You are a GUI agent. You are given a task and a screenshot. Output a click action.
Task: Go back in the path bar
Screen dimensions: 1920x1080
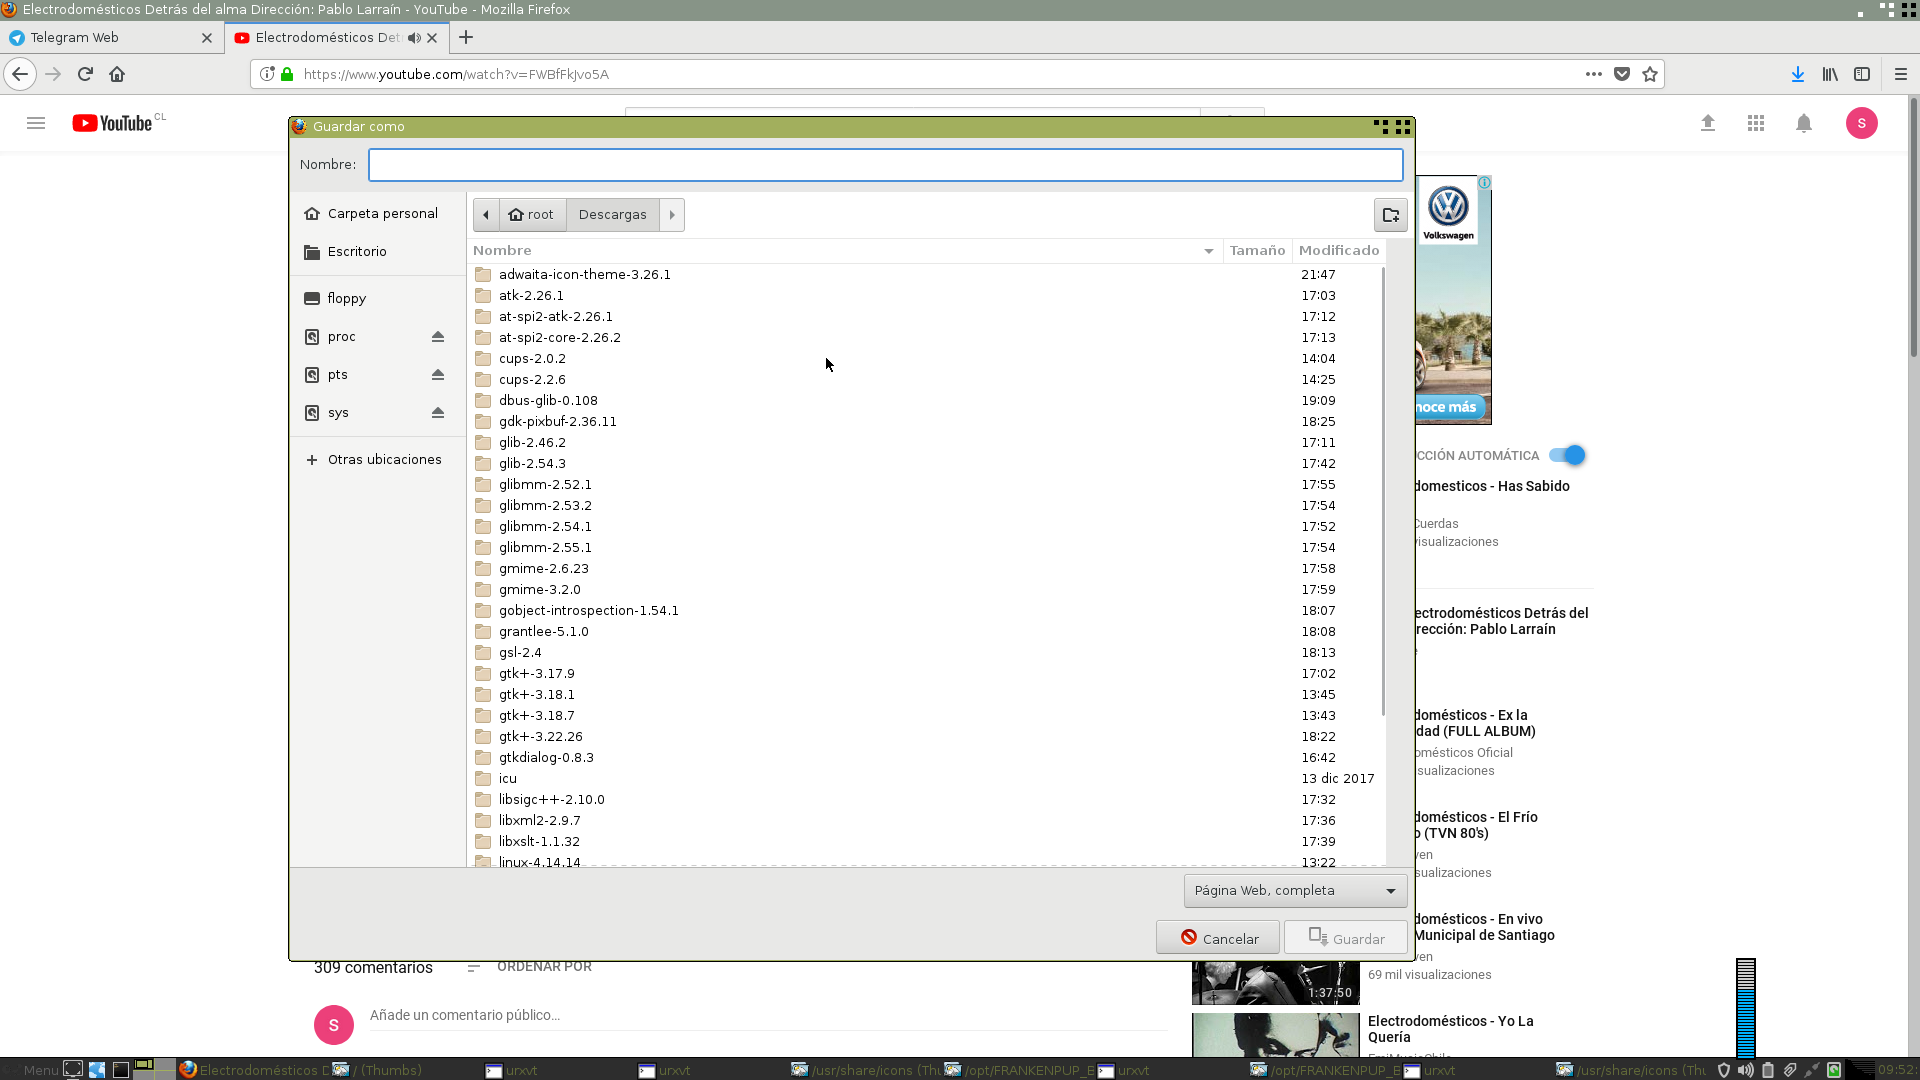pyautogui.click(x=486, y=215)
